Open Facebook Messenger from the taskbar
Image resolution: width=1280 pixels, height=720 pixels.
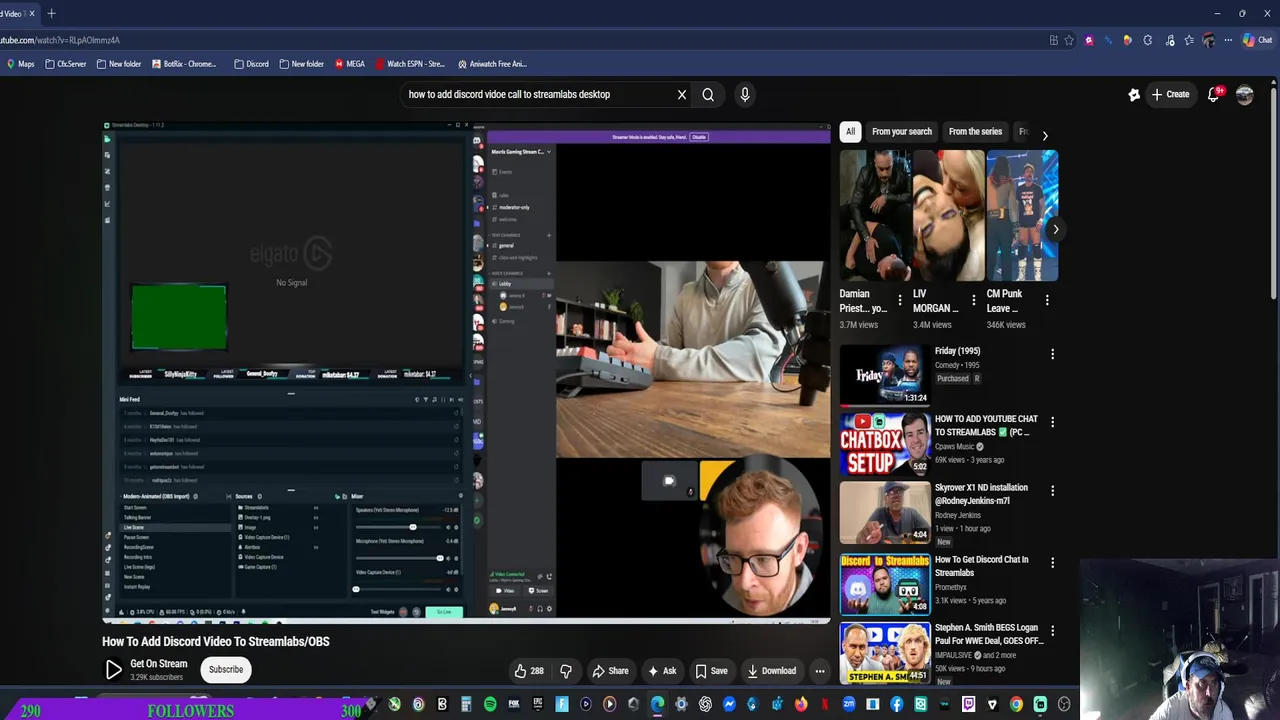[729, 705]
